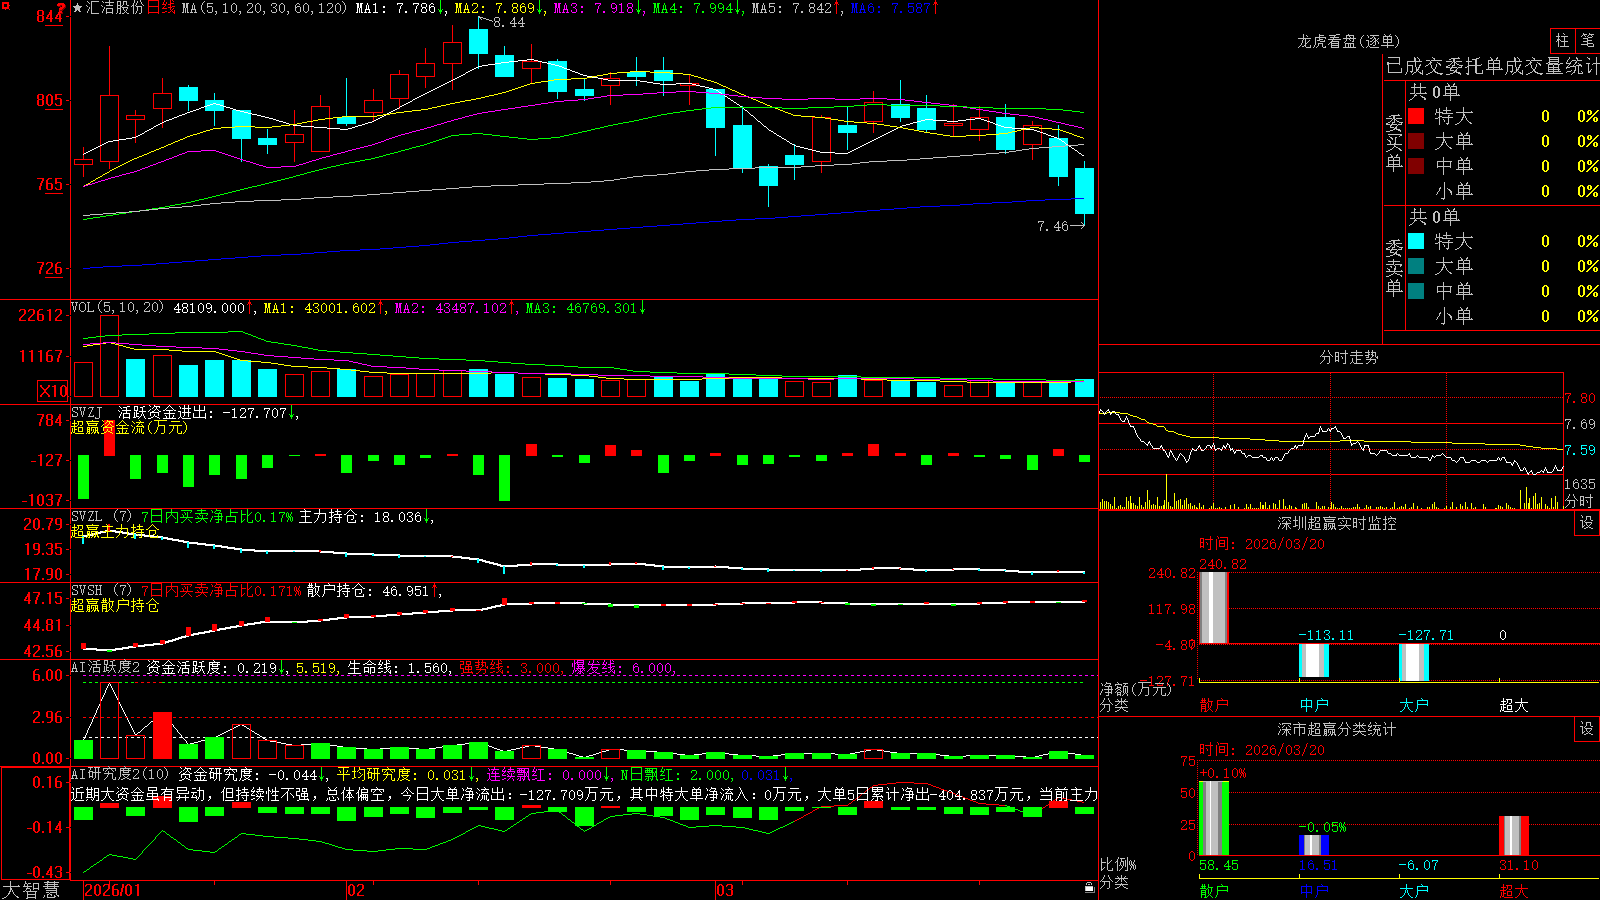Click the 已成交委托单成交量统计 header
The width and height of the screenshot is (1600, 900).
click(x=1492, y=67)
